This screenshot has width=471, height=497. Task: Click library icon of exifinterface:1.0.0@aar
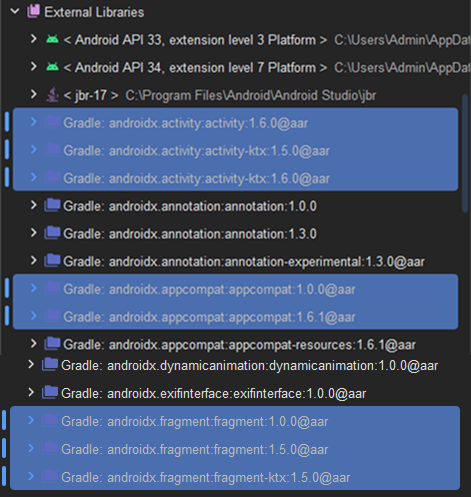tap(50, 393)
